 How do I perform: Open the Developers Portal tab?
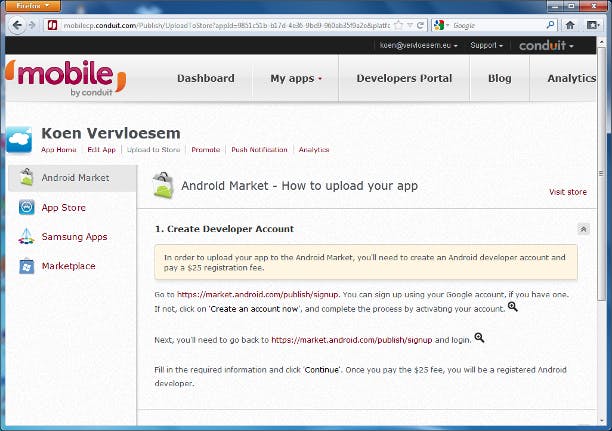pyautogui.click(x=404, y=78)
